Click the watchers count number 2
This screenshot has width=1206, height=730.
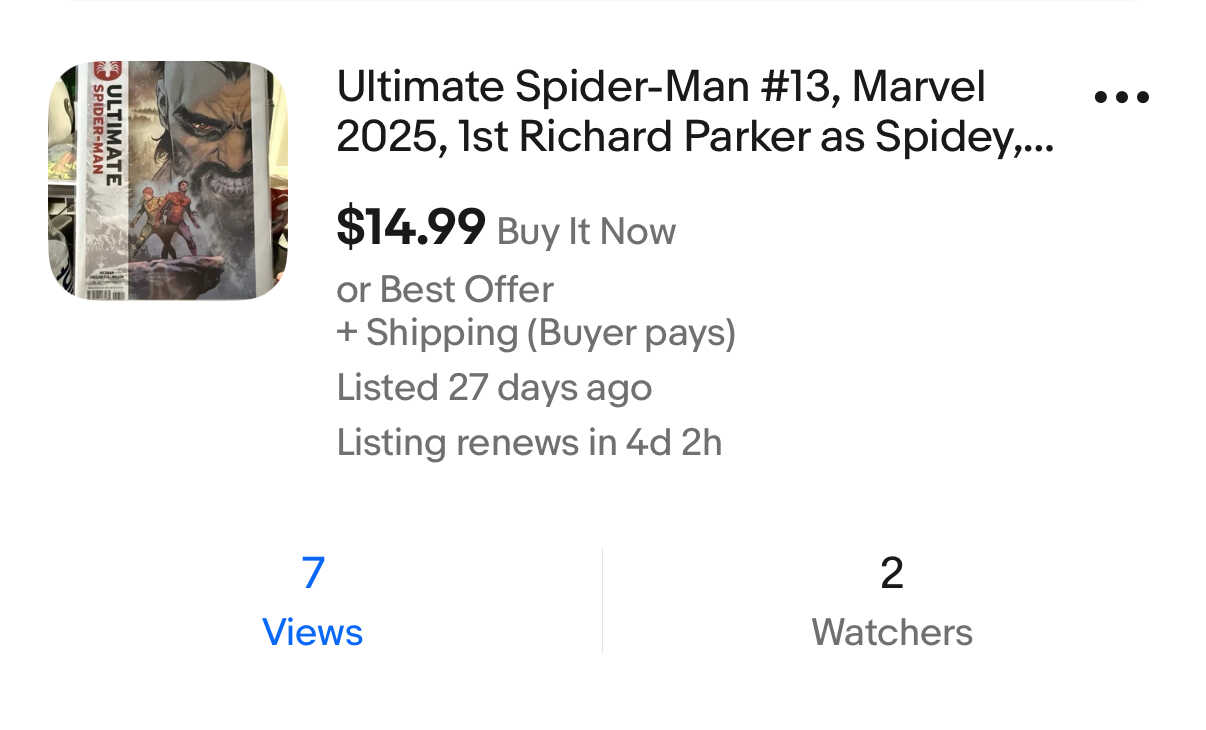[891, 573]
